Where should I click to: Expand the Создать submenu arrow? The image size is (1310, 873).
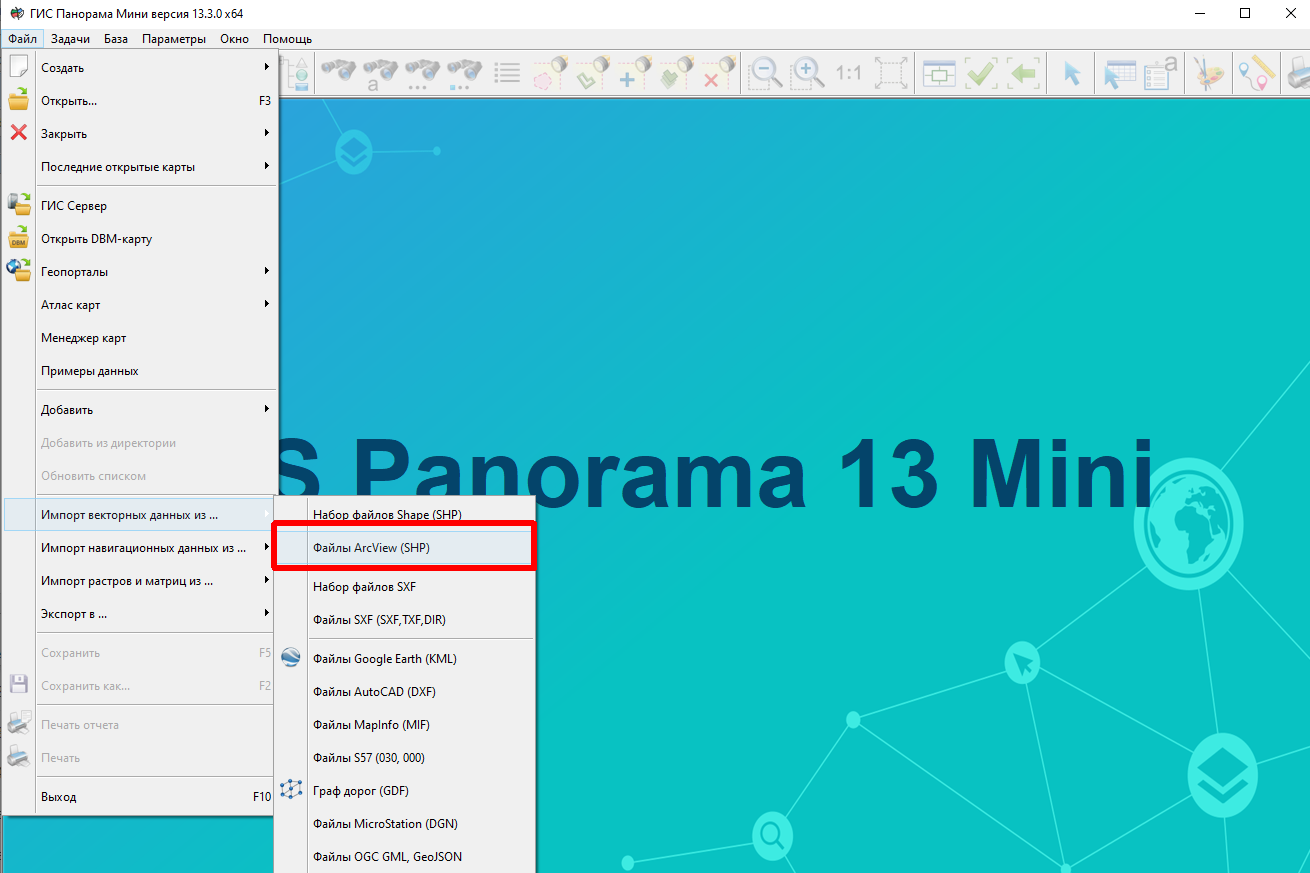(x=266, y=67)
